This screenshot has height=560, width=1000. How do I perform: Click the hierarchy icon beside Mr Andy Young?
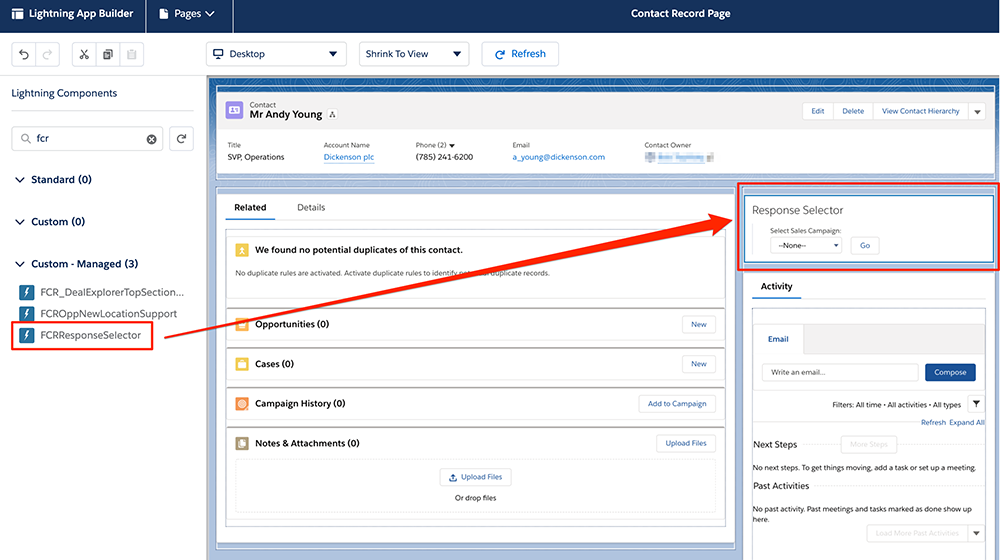[332, 115]
